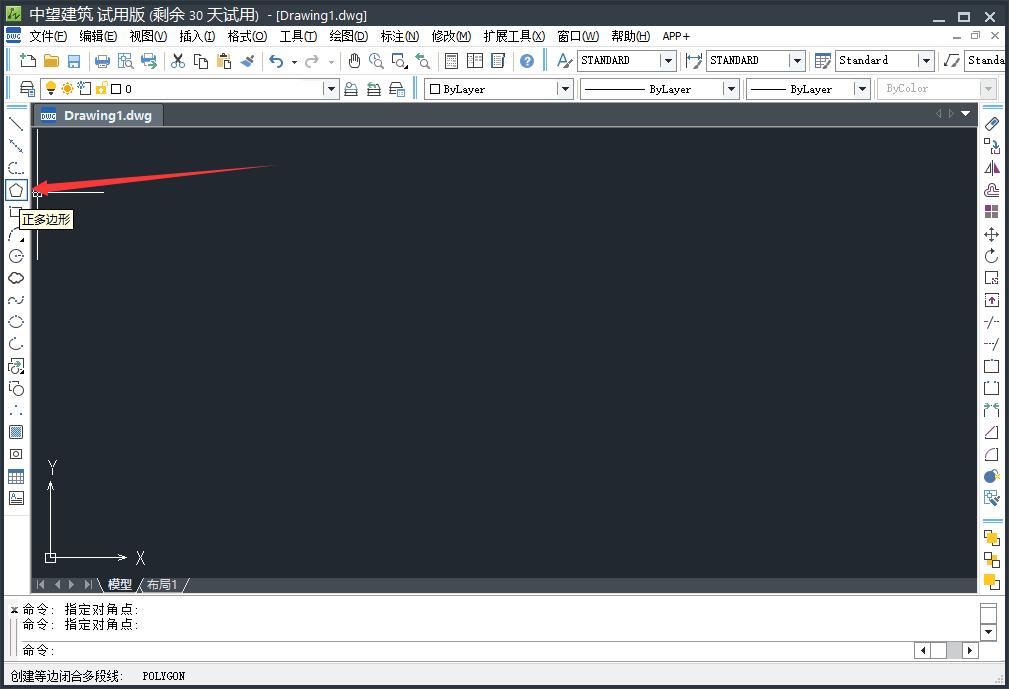Expand the STANDARD text style dropdown
Screen dimensions: 1009x689
click(668, 61)
